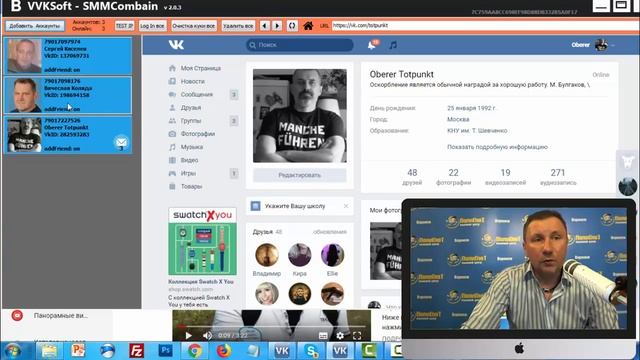Go back with the left arrow
Image resolution: width=640 pixels, height=360 pixels.
click(x=264, y=26)
